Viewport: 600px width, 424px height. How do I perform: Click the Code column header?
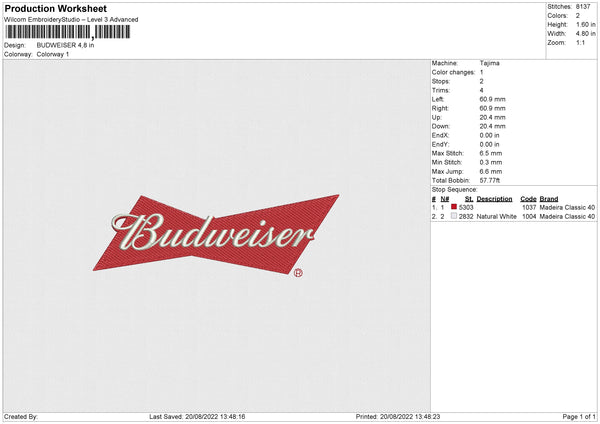528,199
